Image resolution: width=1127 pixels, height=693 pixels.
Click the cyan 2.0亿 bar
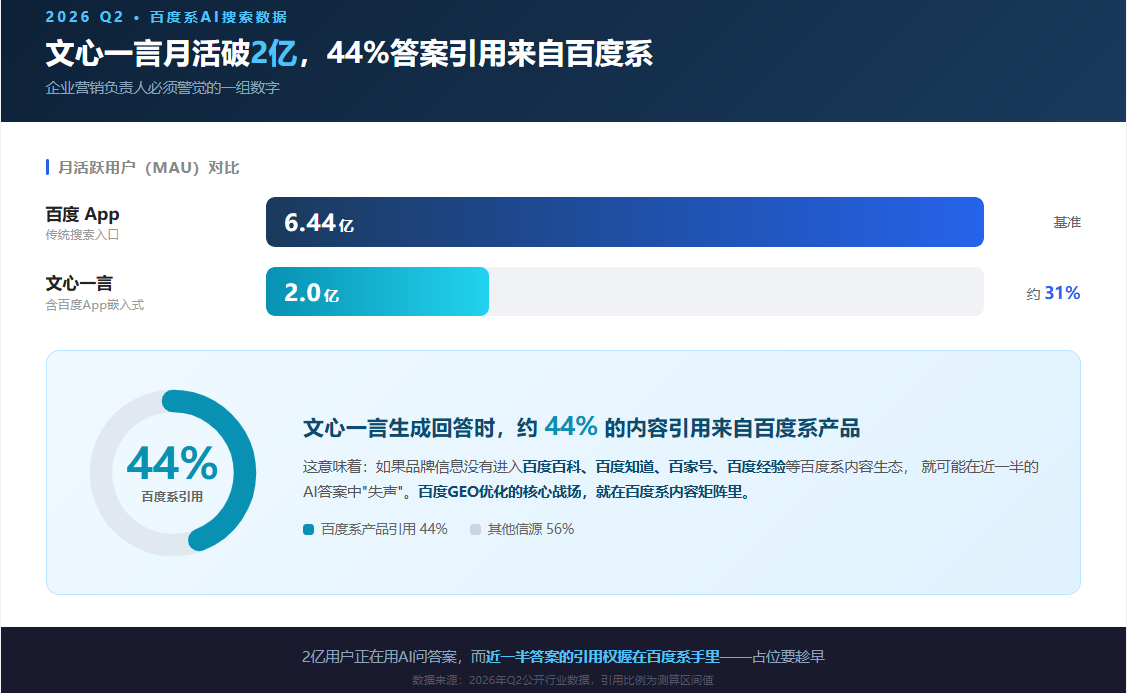pyautogui.click(x=377, y=292)
